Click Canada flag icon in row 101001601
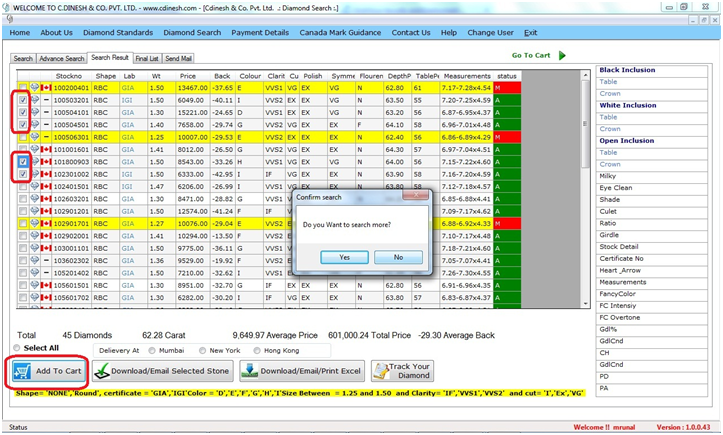The width and height of the screenshot is (723, 435). click(x=46, y=149)
